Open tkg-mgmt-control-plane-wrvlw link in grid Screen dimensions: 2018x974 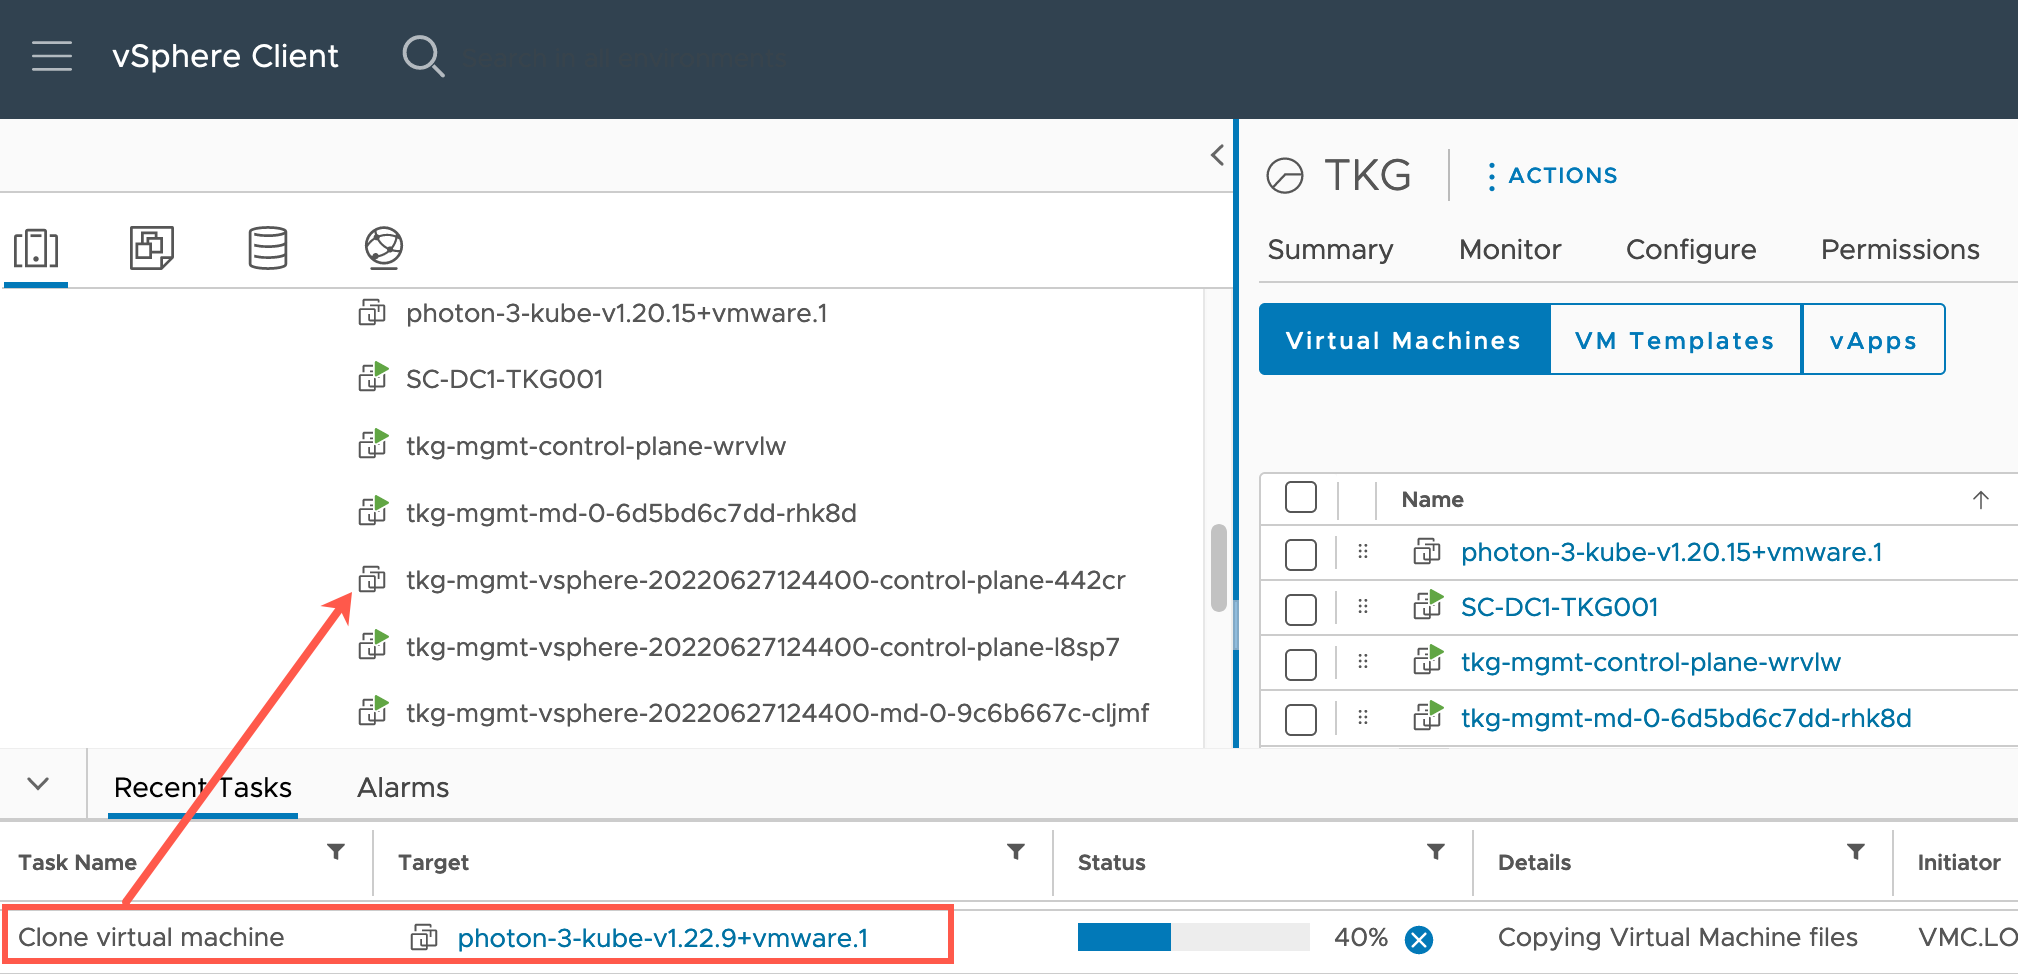[x=1651, y=662]
